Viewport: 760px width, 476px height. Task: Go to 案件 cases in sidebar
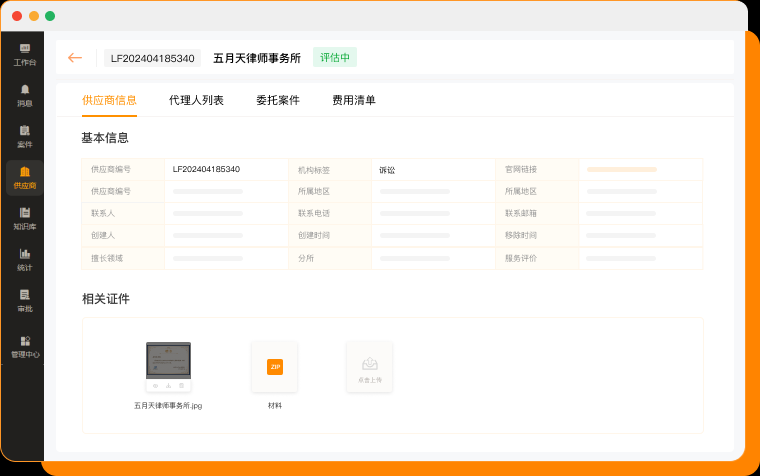pos(24,136)
